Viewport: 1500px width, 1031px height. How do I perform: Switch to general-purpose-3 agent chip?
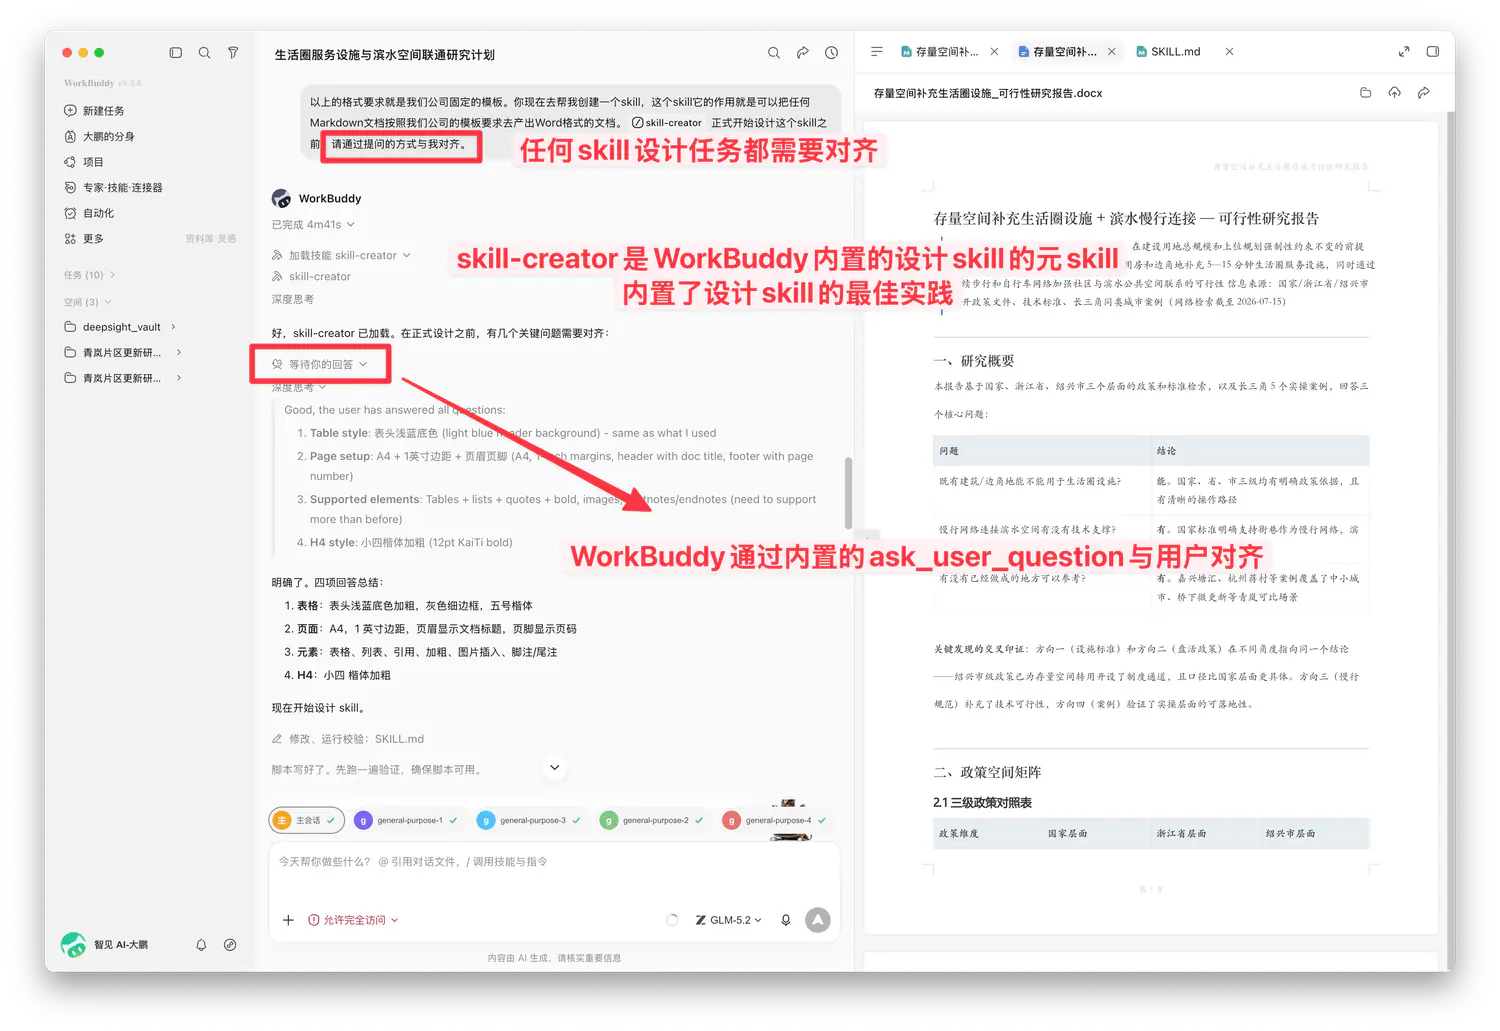tap(530, 820)
